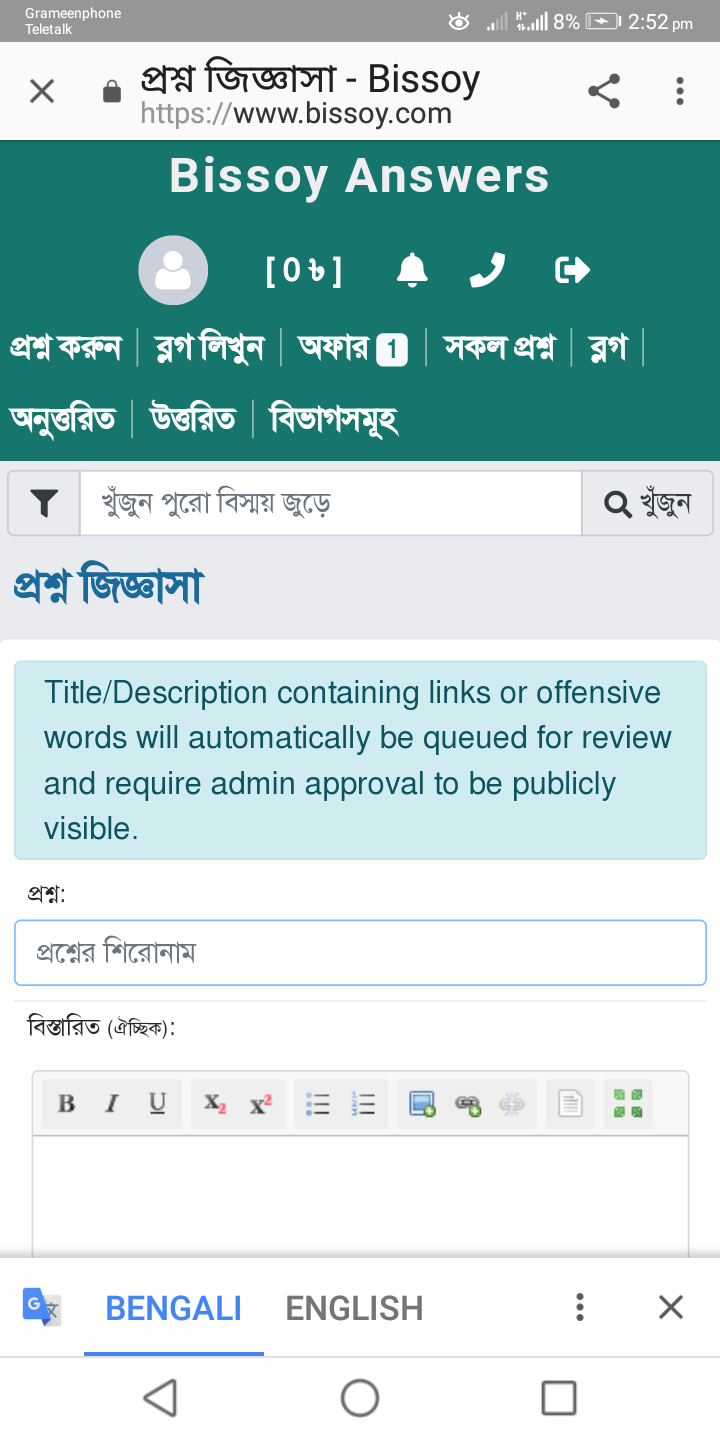Toggle underline formatting in the editor
720x1440 pixels.
[x=158, y=1104]
